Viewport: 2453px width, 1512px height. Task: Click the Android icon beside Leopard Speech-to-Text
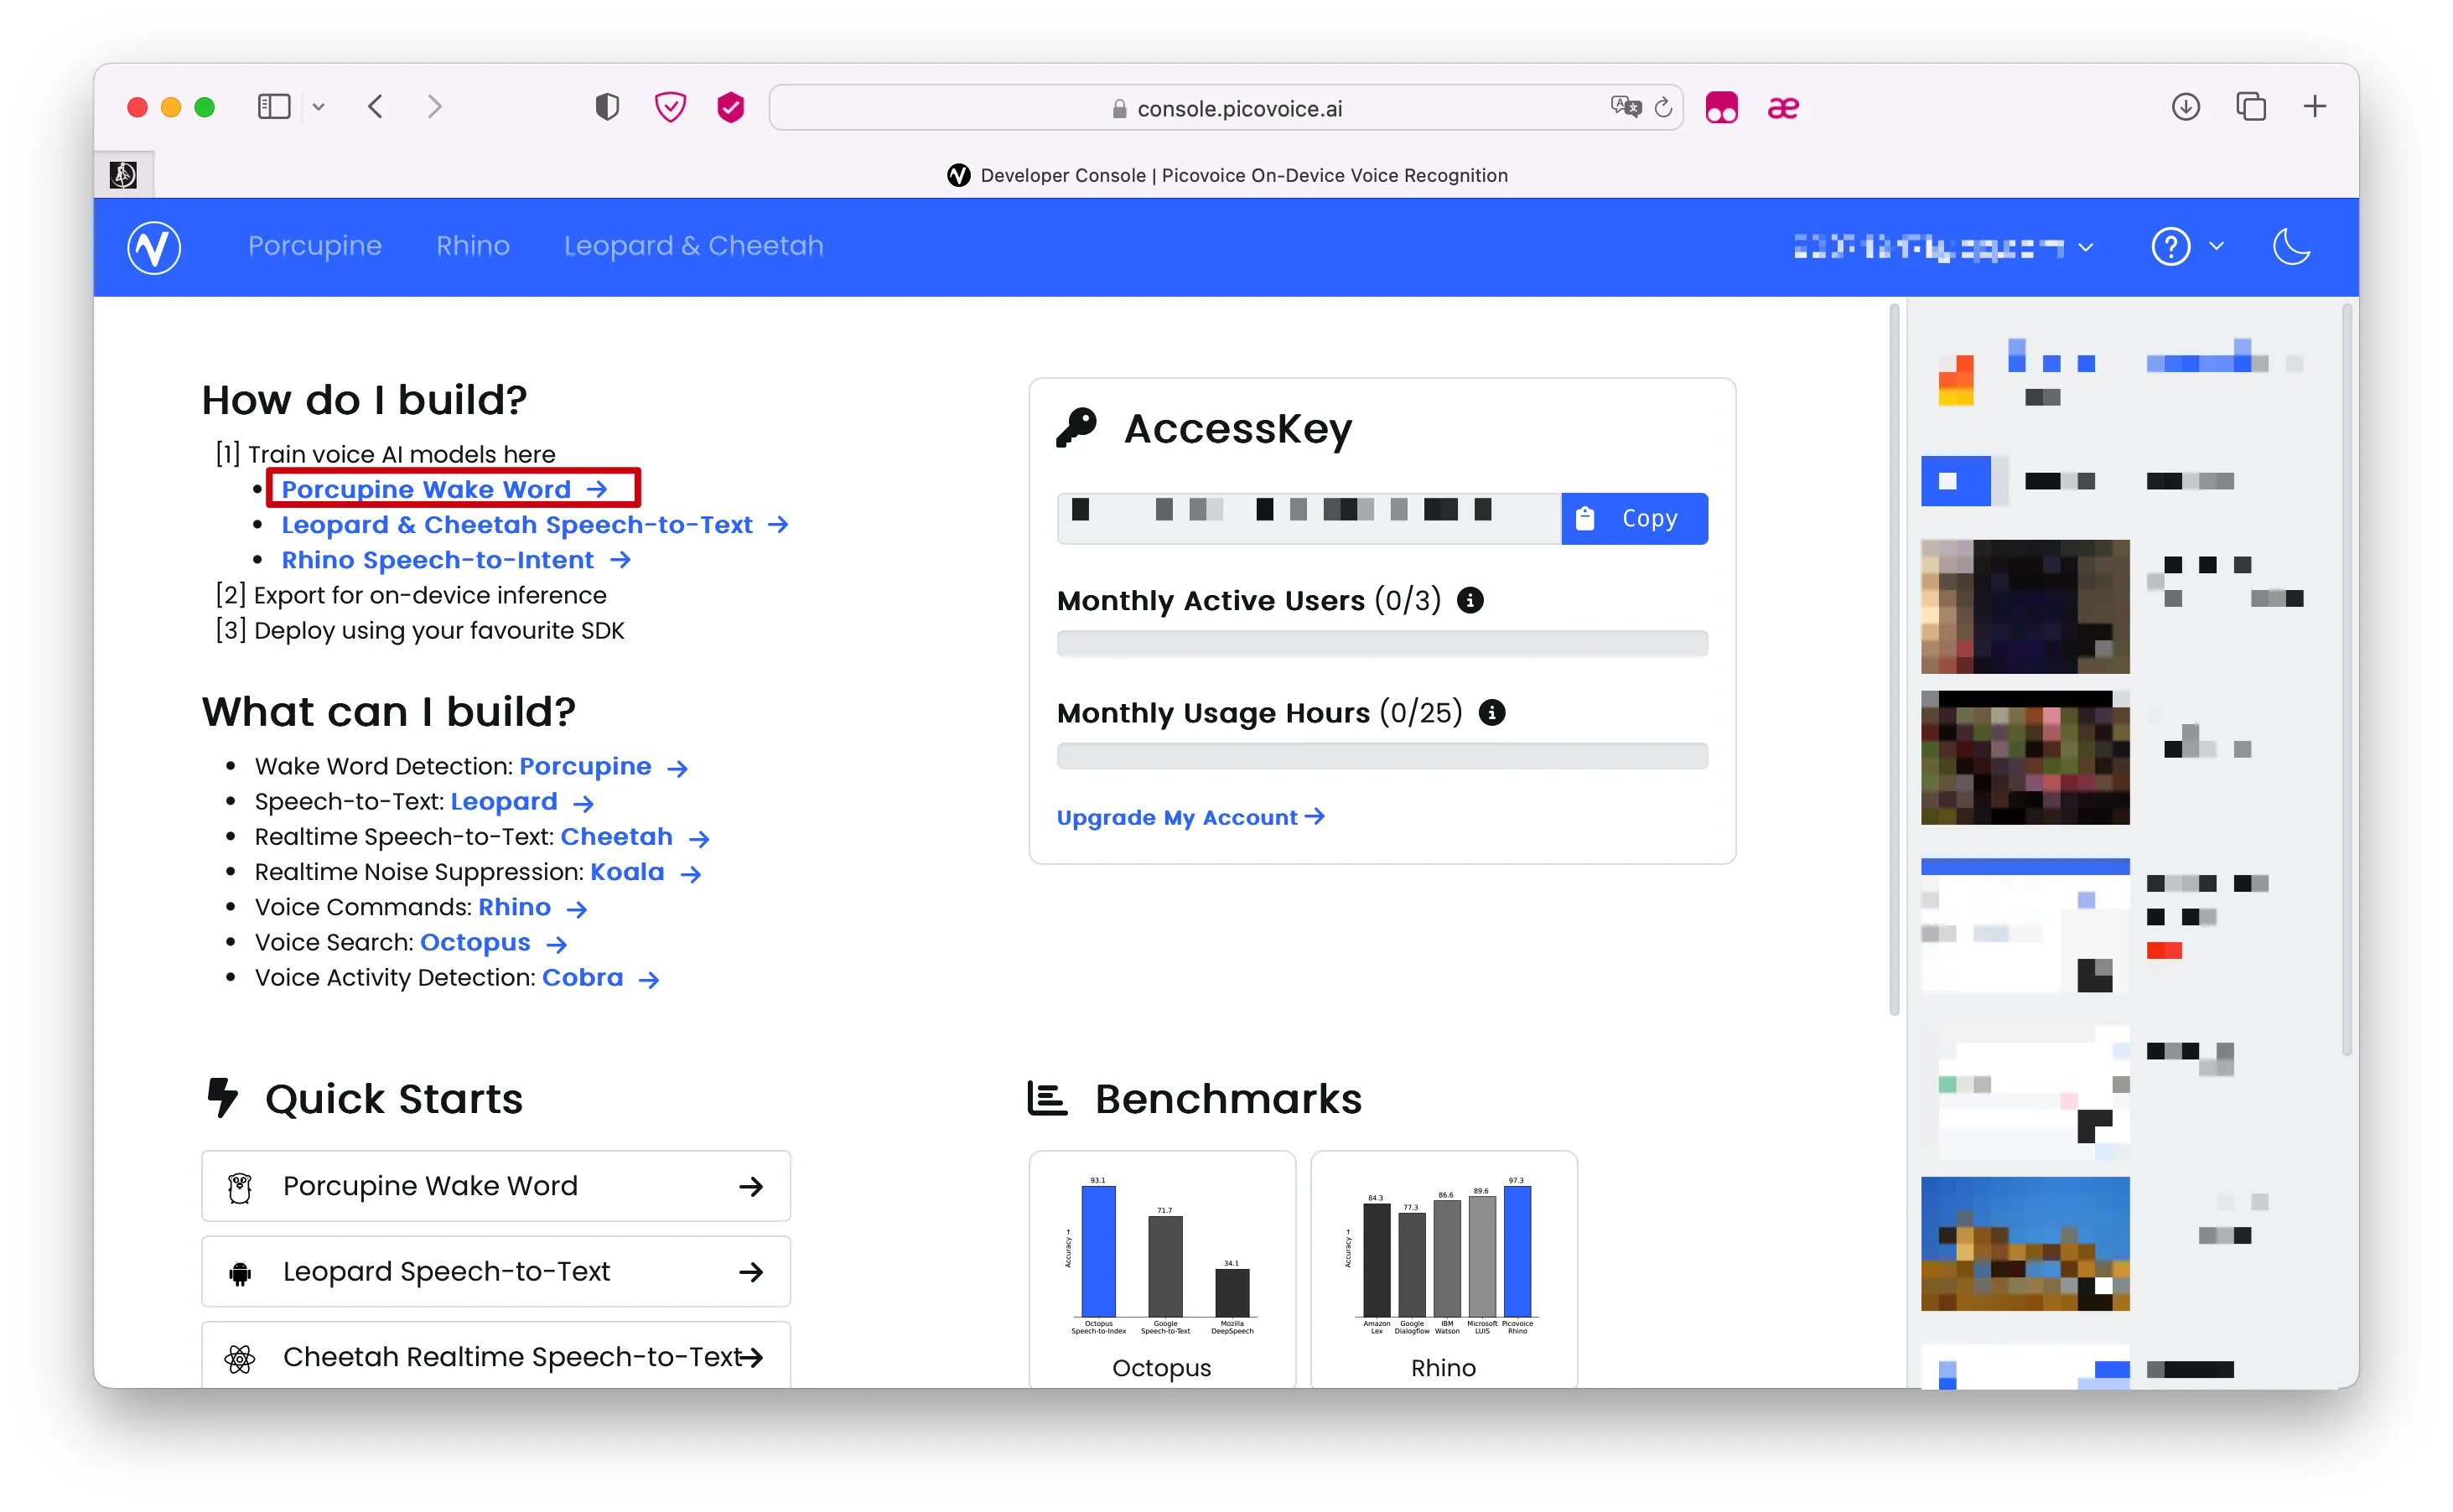[x=240, y=1272]
